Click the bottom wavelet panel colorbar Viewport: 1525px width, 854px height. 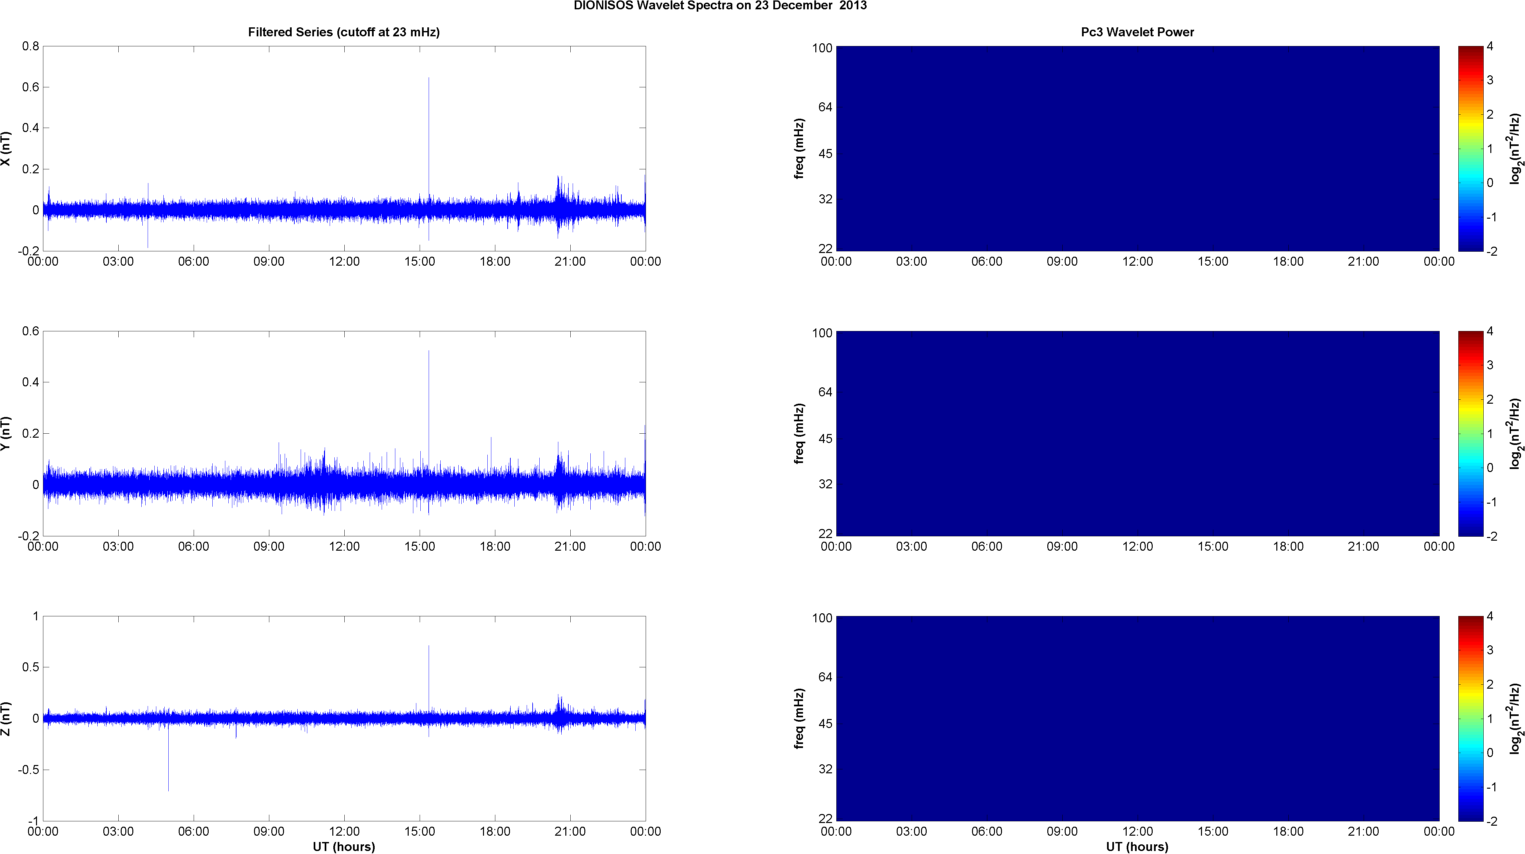1470,719
